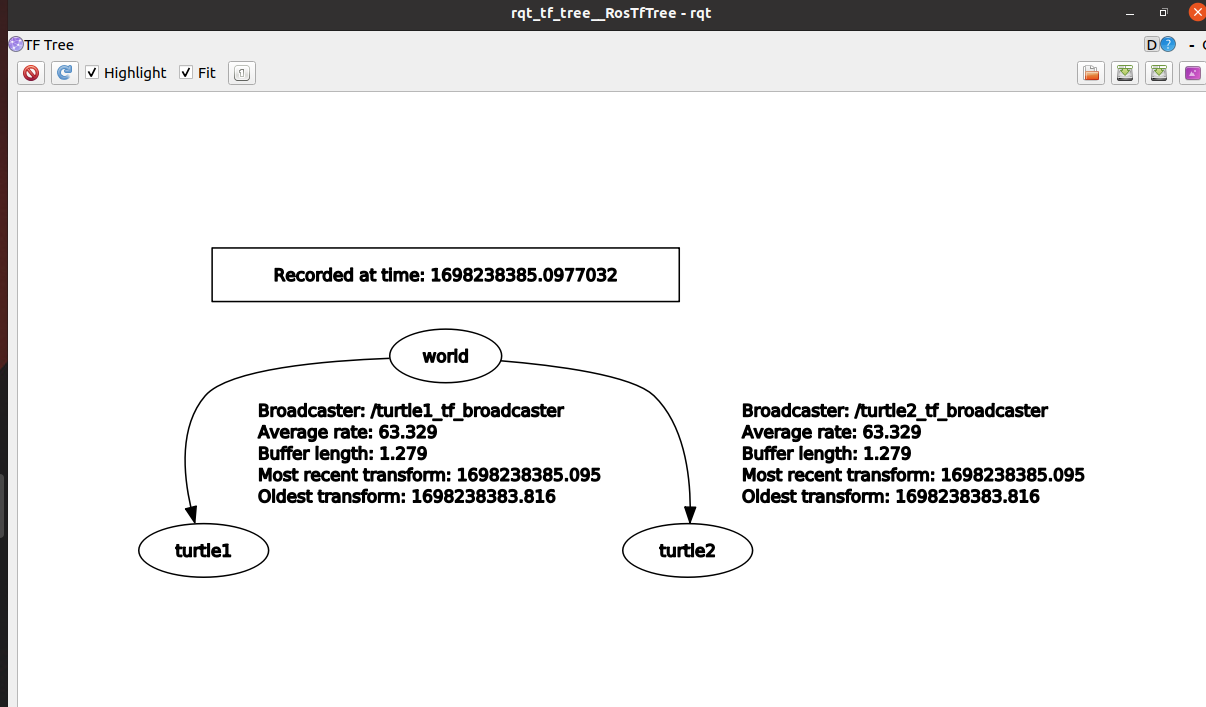Click Oldest transform under turtle2 broadcaster
Viewport: 1206px width, 707px height.
coord(891,496)
